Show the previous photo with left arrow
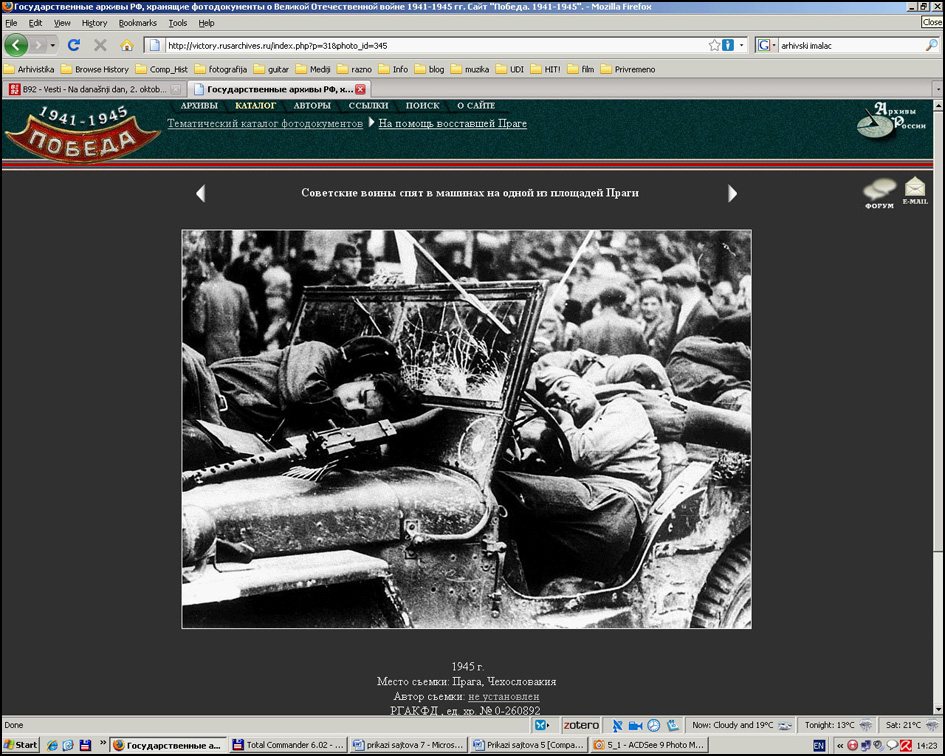Image resolution: width=945 pixels, height=756 pixels. (200, 194)
